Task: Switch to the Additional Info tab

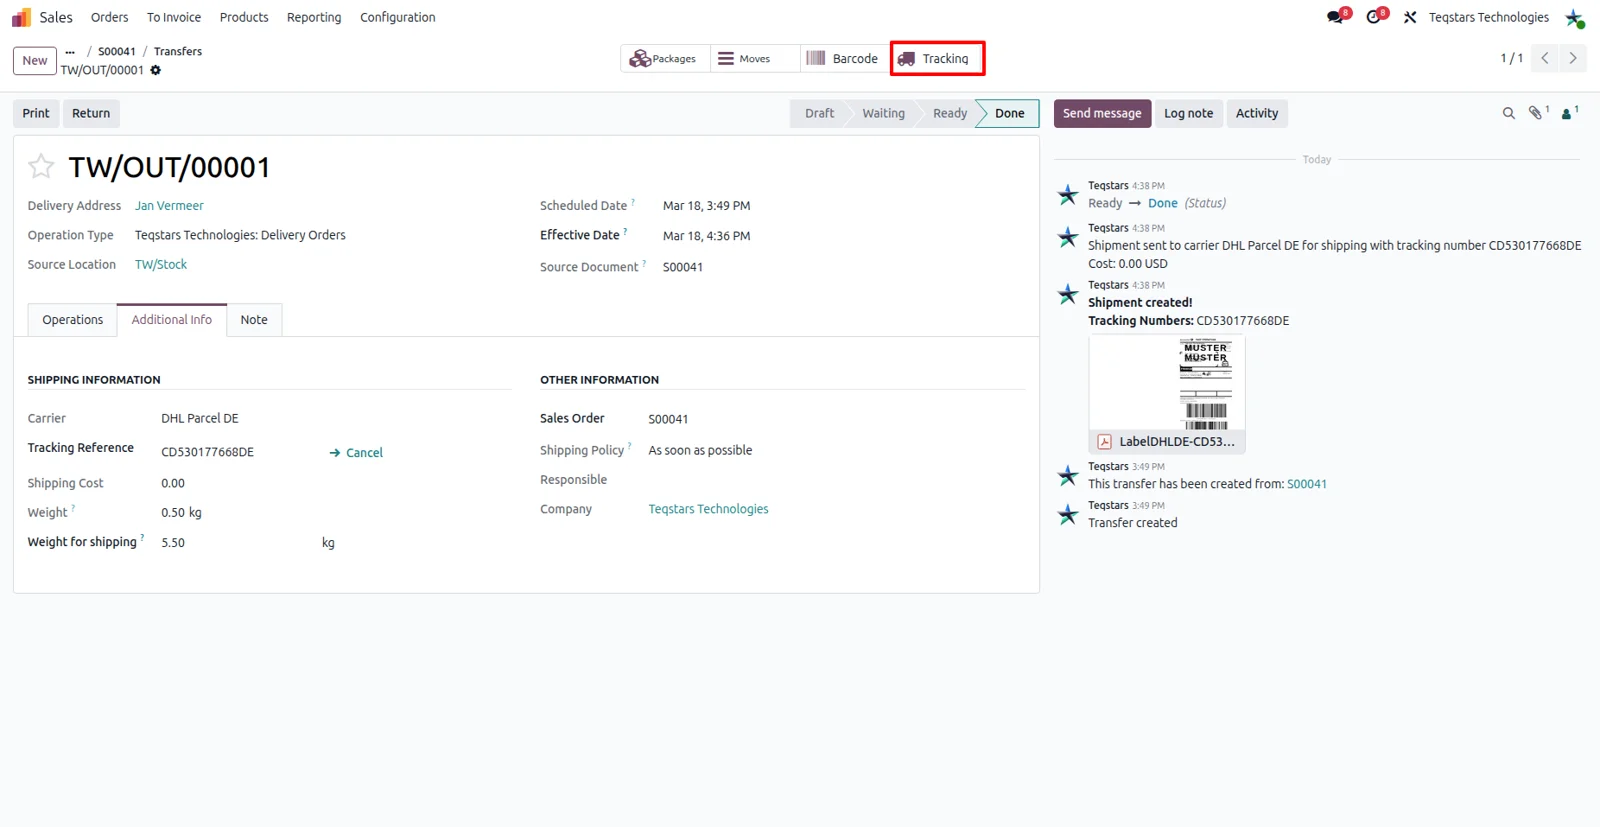Action: [x=172, y=320]
